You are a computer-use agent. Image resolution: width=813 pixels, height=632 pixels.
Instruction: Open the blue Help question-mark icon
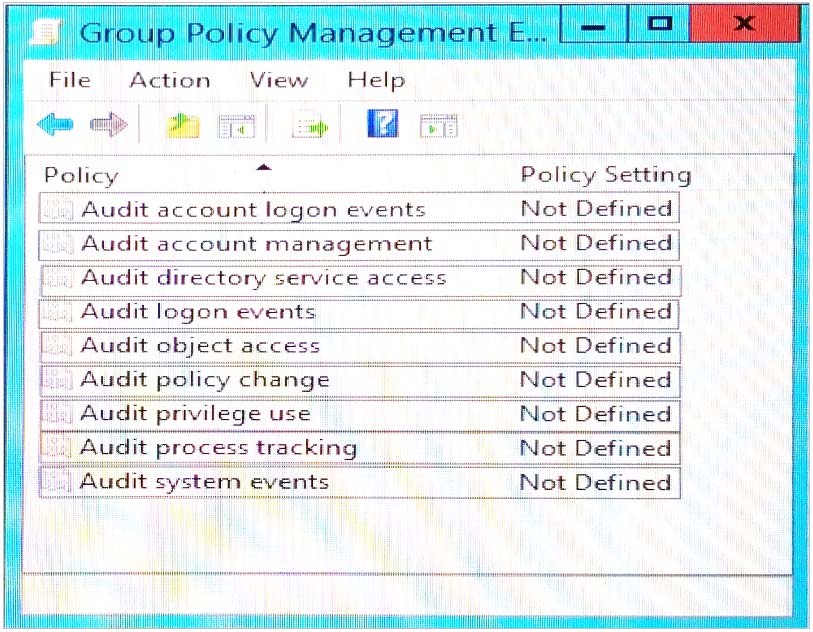(x=383, y=123)
